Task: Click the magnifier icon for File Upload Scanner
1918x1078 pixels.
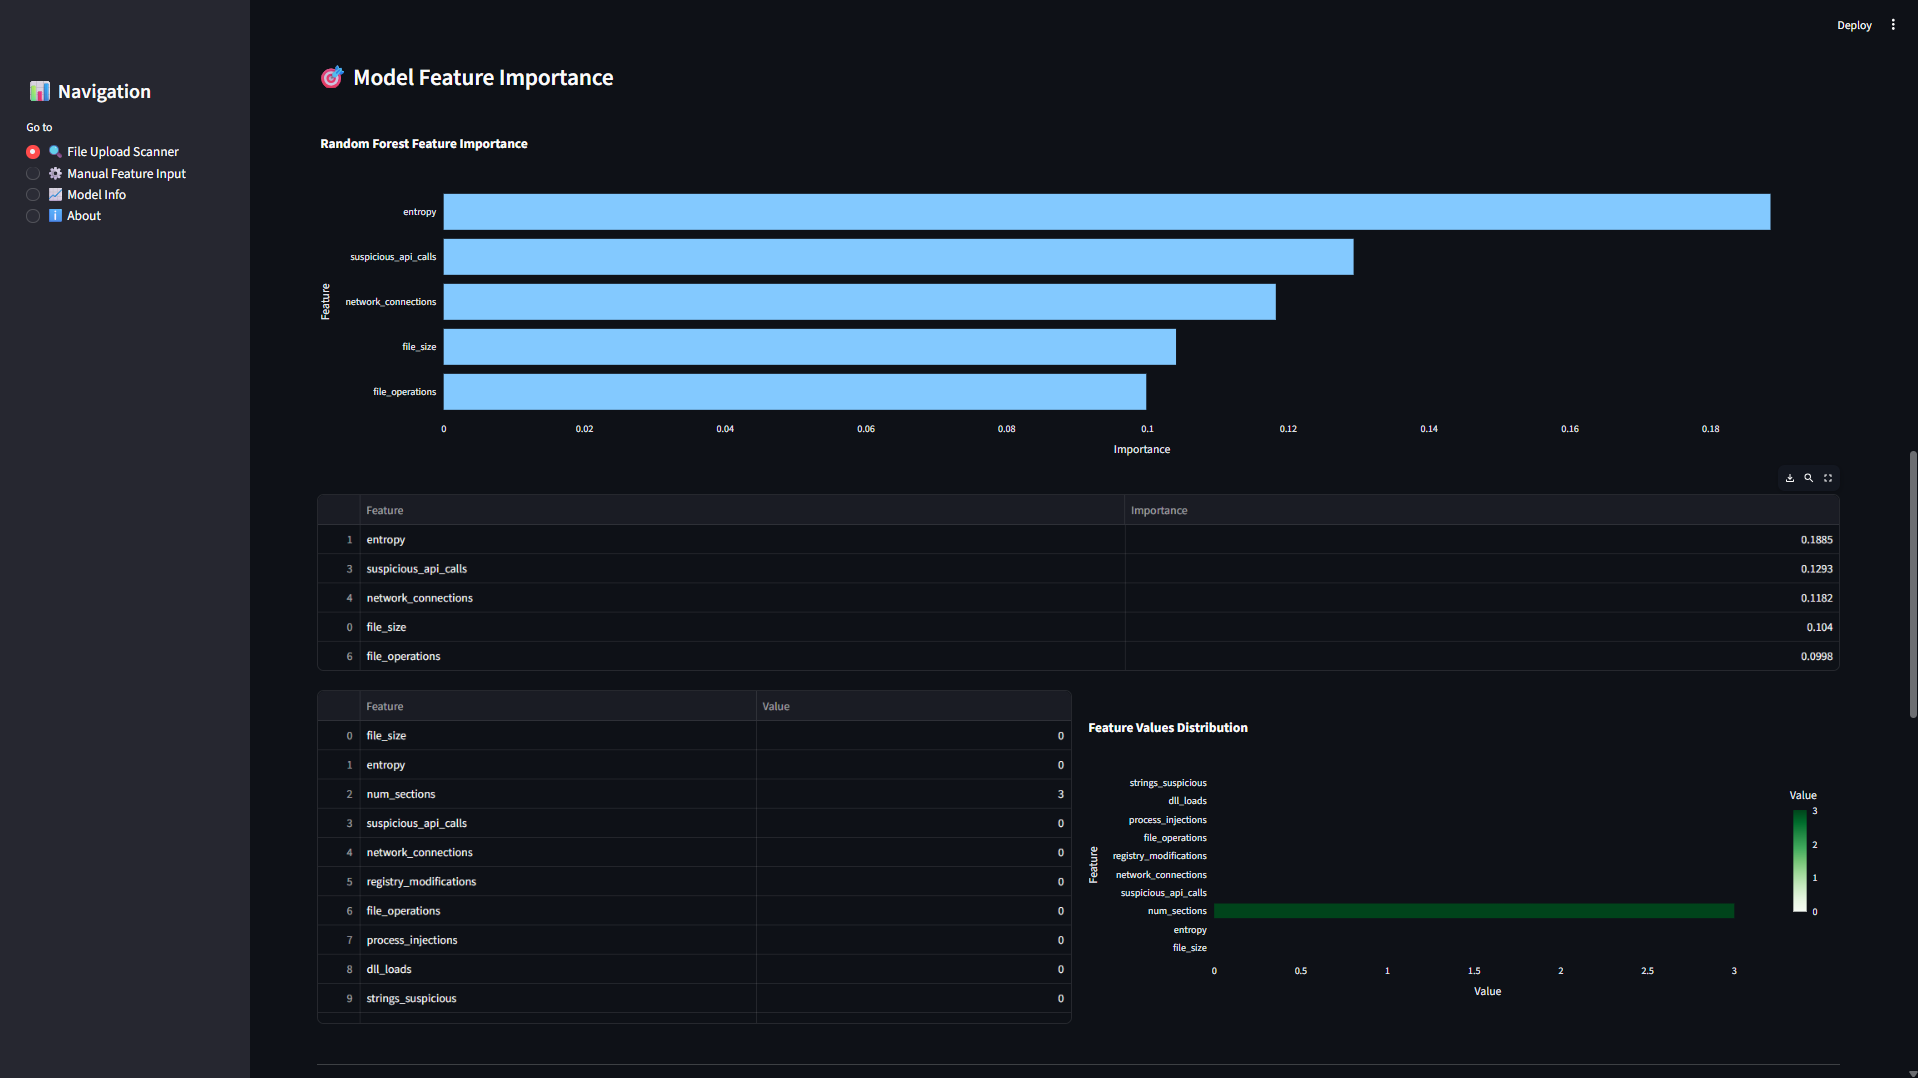Action: (55, 151)
